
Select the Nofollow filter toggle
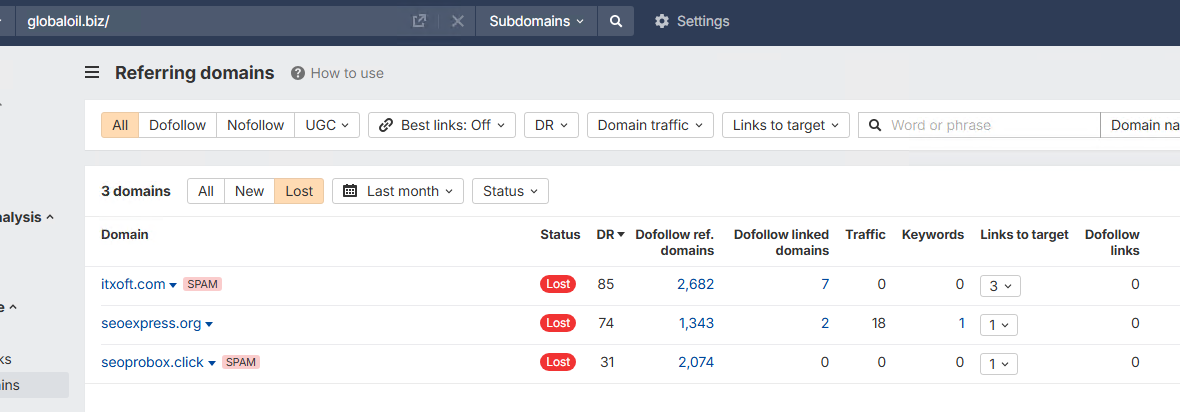pyautogui.click(x=255, y=125)
